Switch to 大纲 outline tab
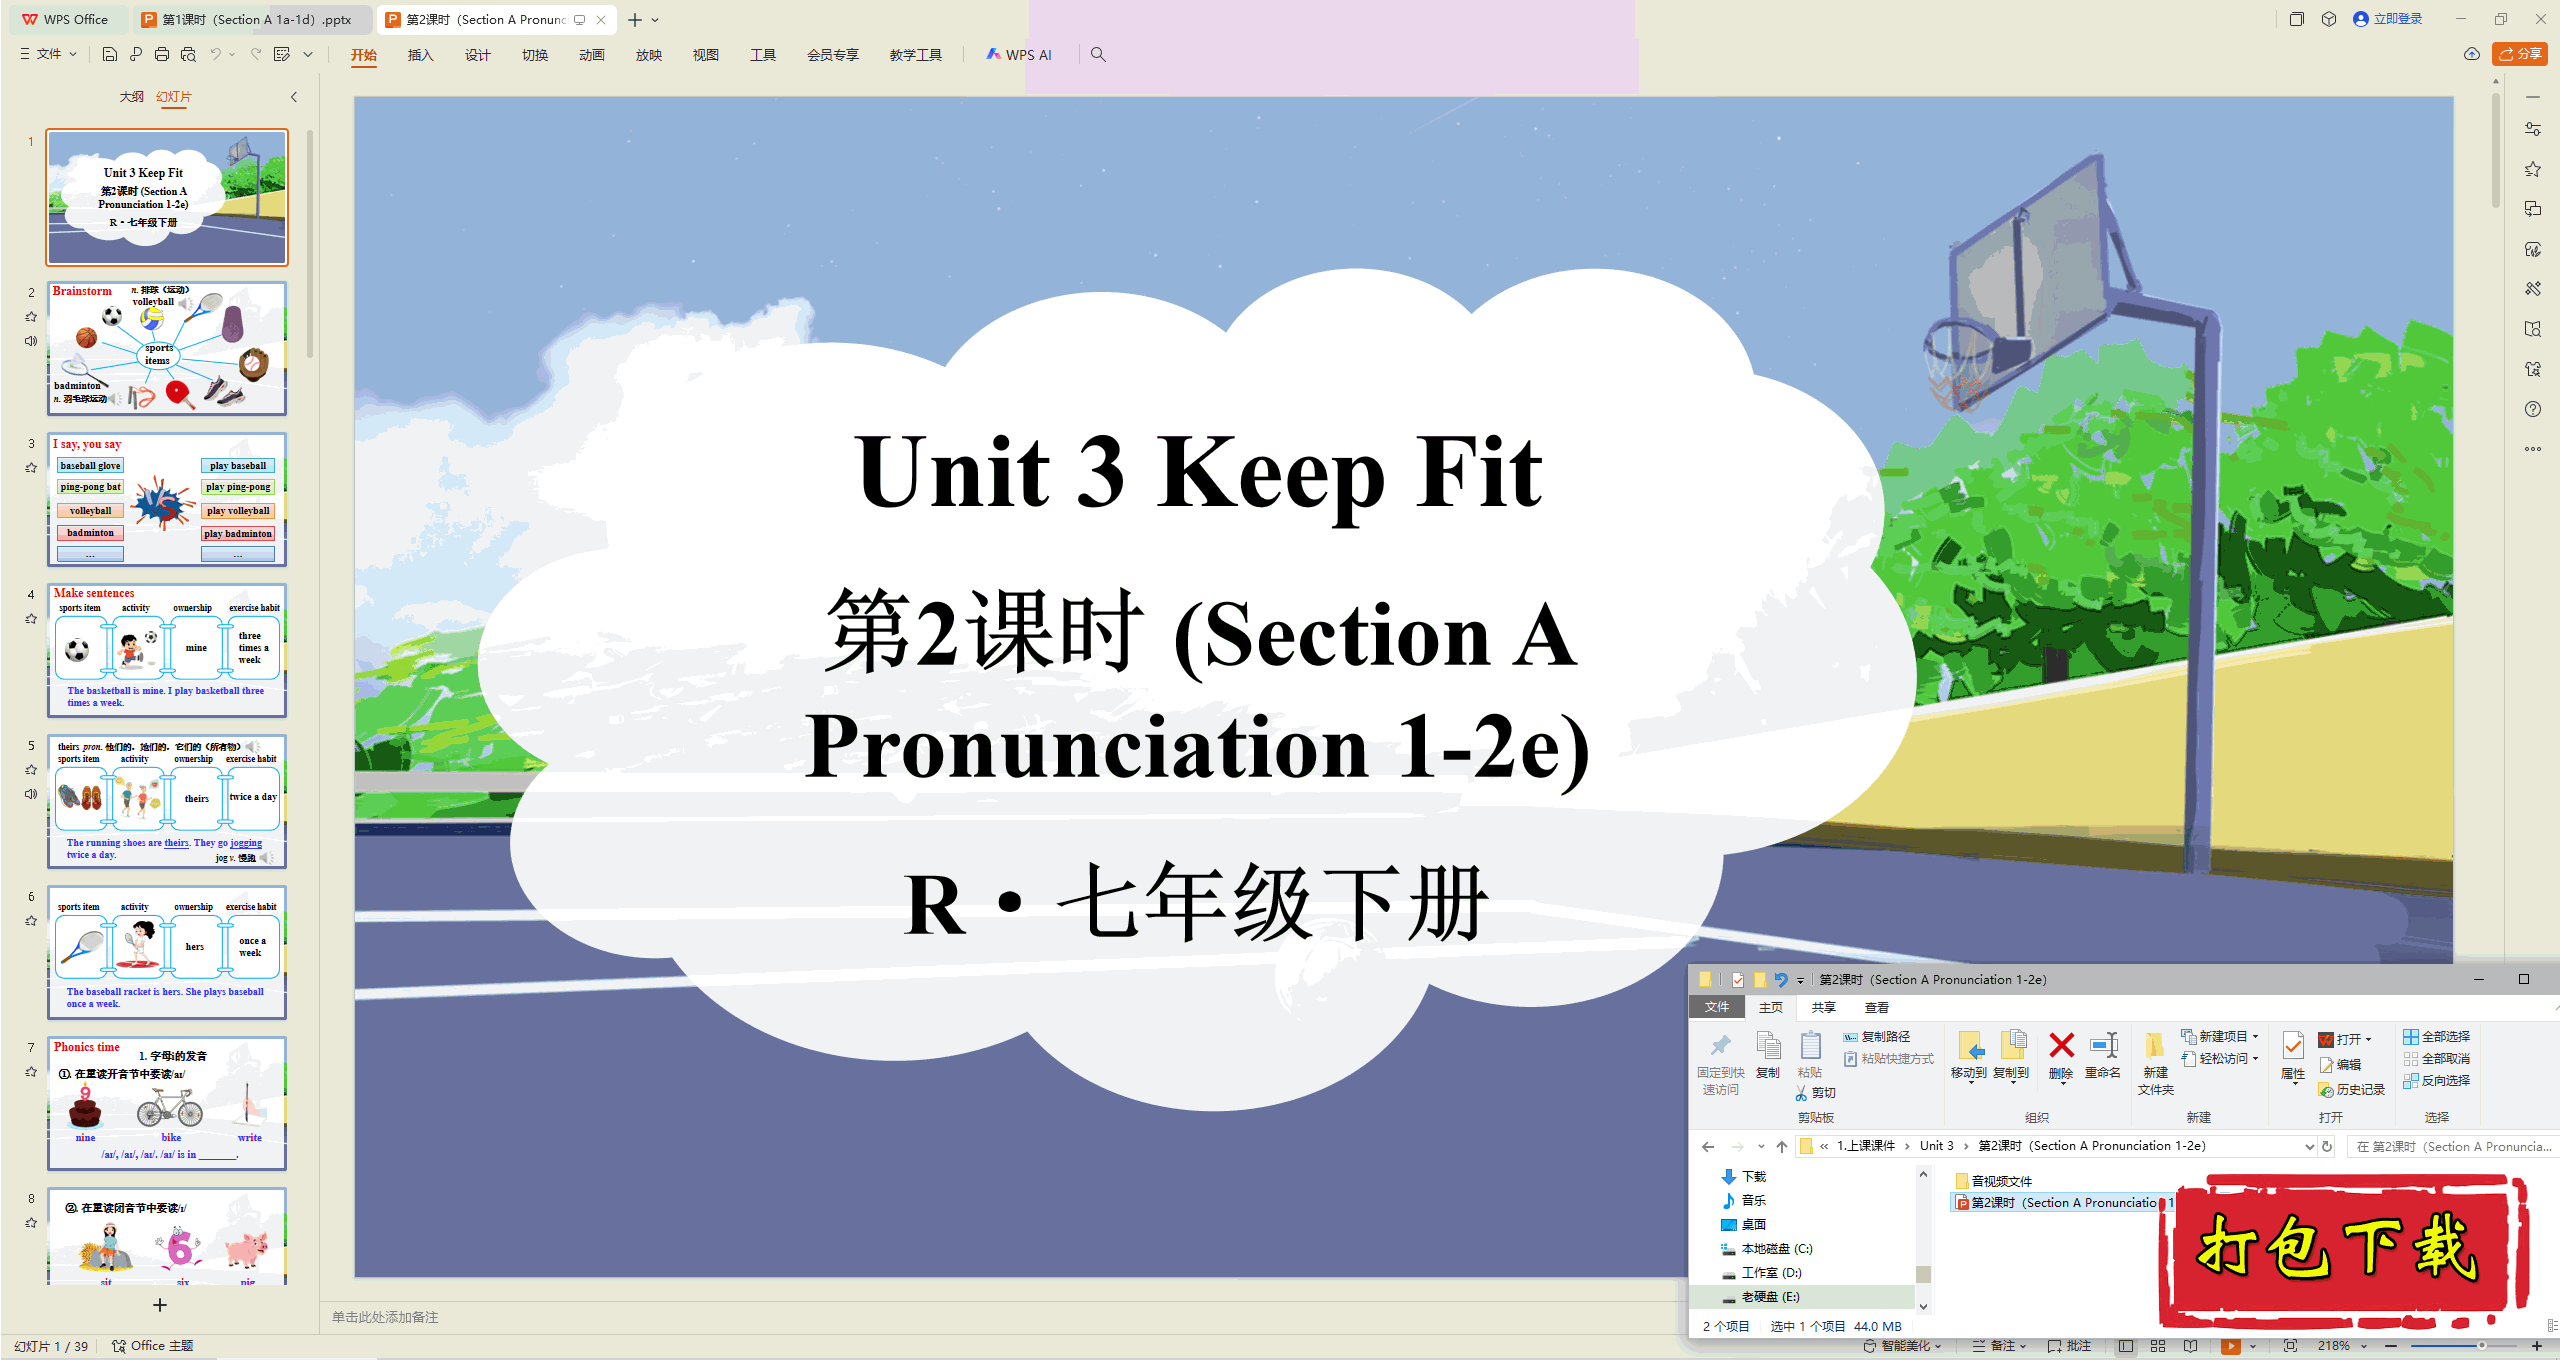Viewport: 2560px width, 1360px height. tap(131, 97)
